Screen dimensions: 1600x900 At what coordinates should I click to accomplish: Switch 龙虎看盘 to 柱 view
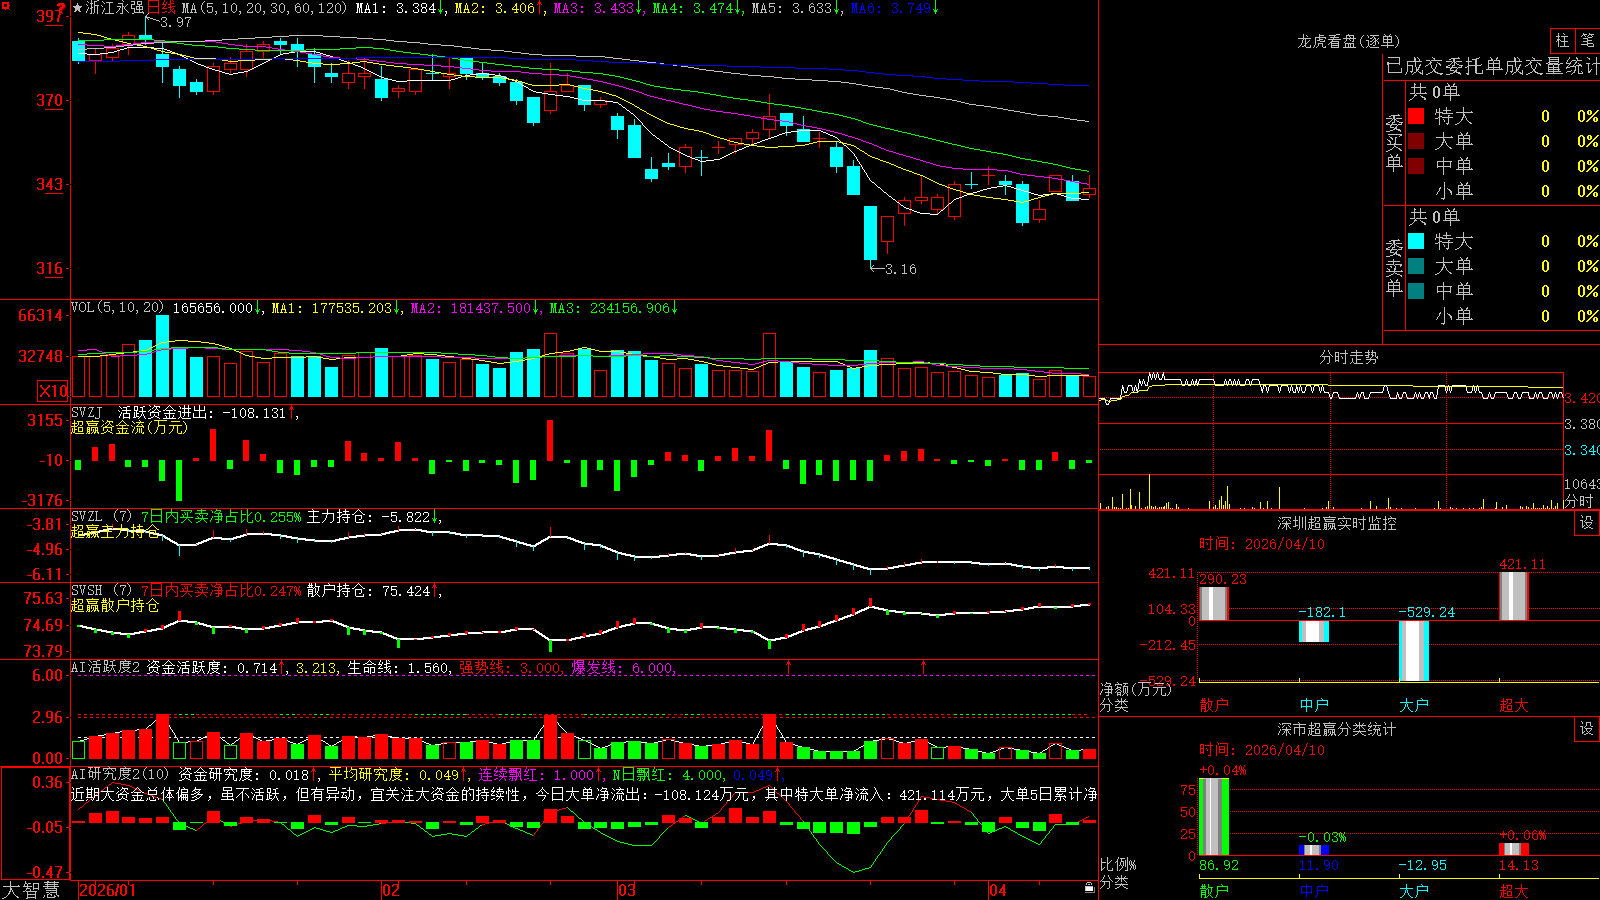[1562, 40]
